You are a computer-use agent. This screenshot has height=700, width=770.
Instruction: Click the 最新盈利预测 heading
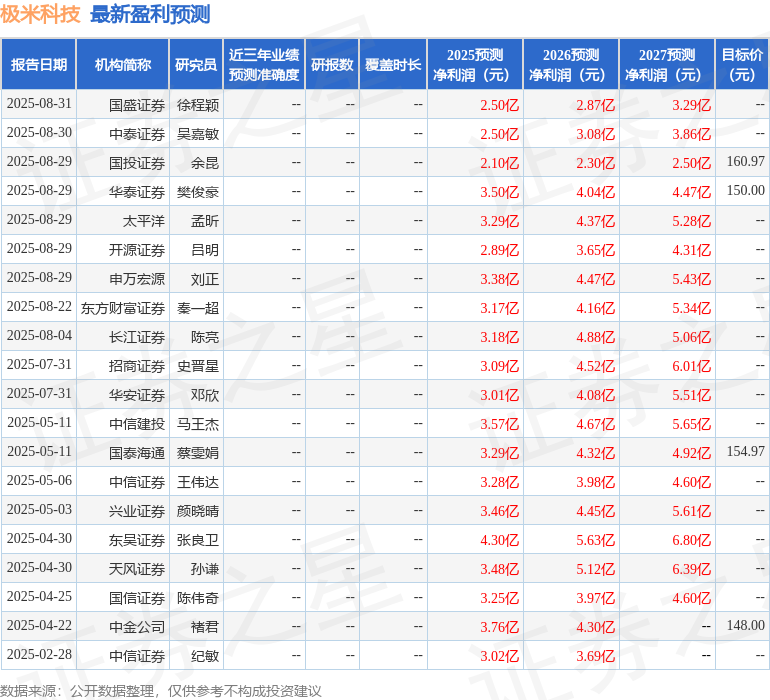pyautogui.click(x=150, y=14)
